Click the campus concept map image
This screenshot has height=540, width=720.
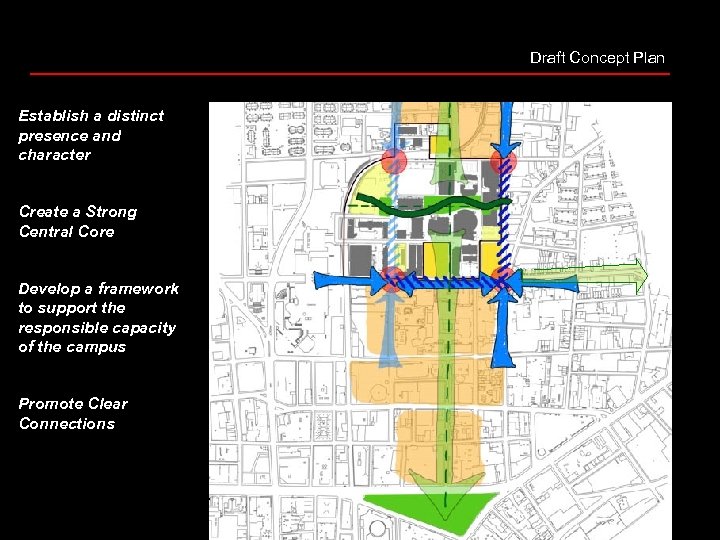tap(440, 321)
